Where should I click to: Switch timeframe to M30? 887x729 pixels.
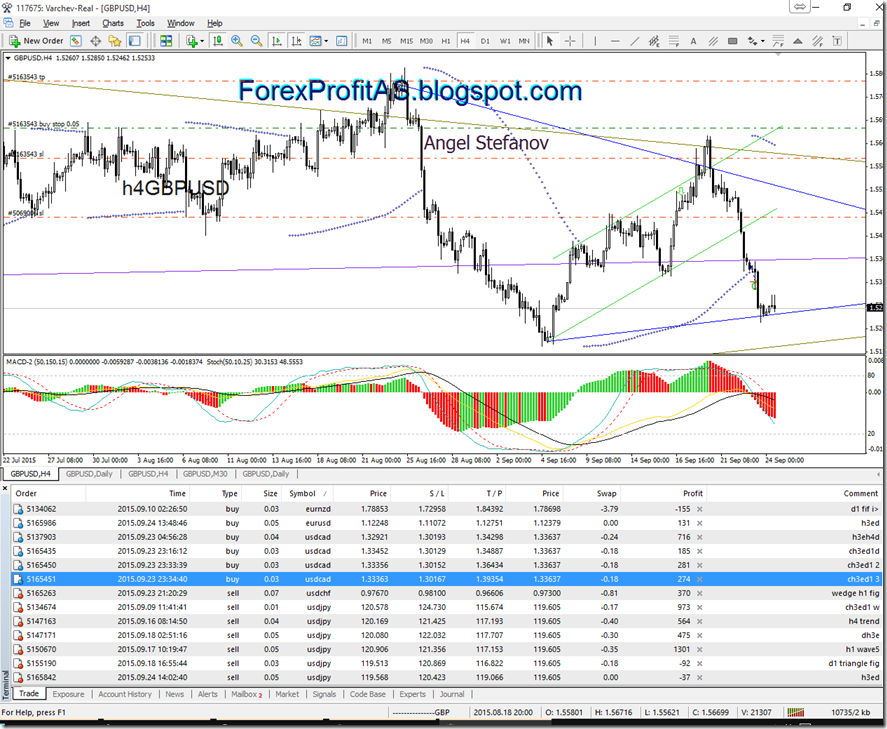pyautogui.click(x=426, y=41)
